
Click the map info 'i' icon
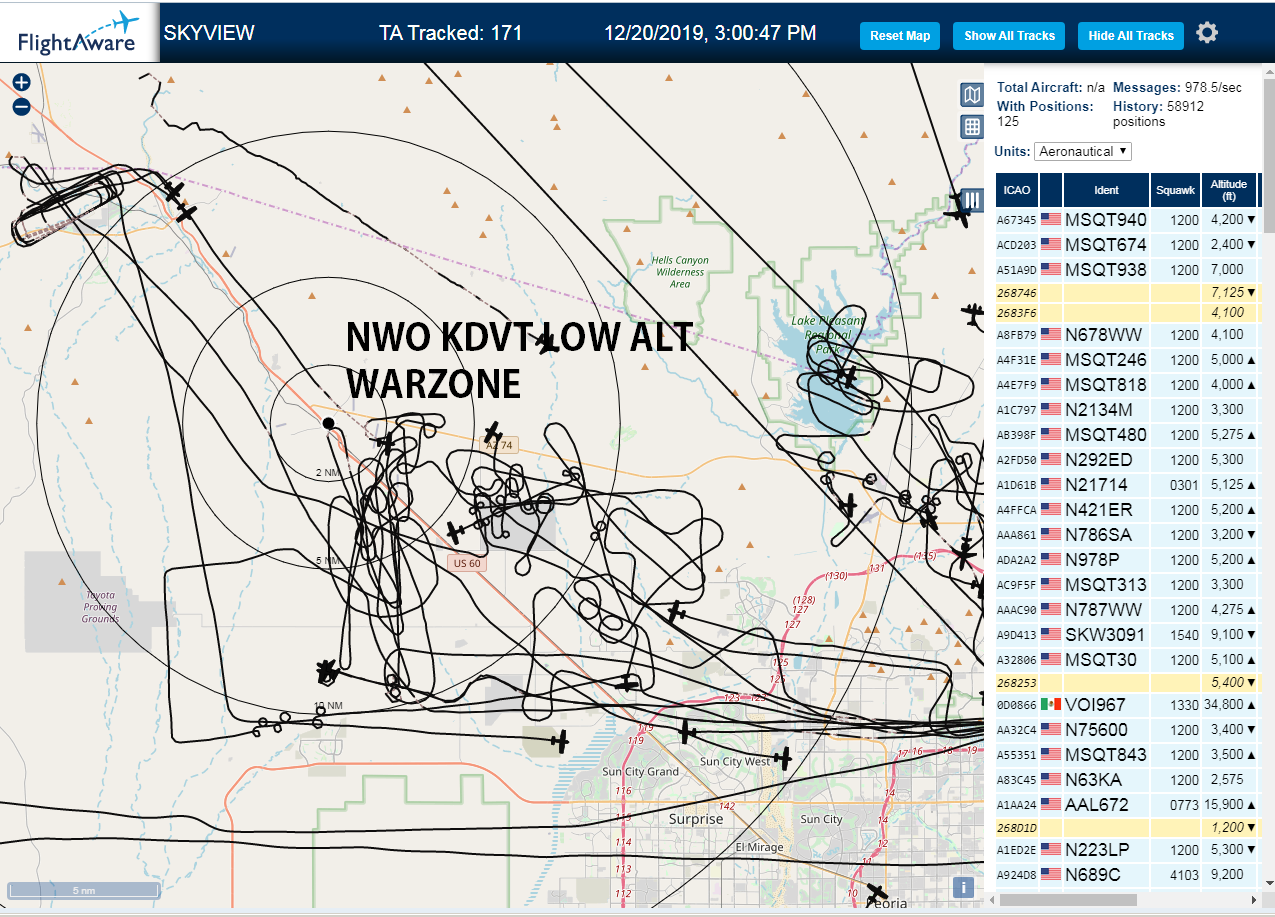(963, 887)
